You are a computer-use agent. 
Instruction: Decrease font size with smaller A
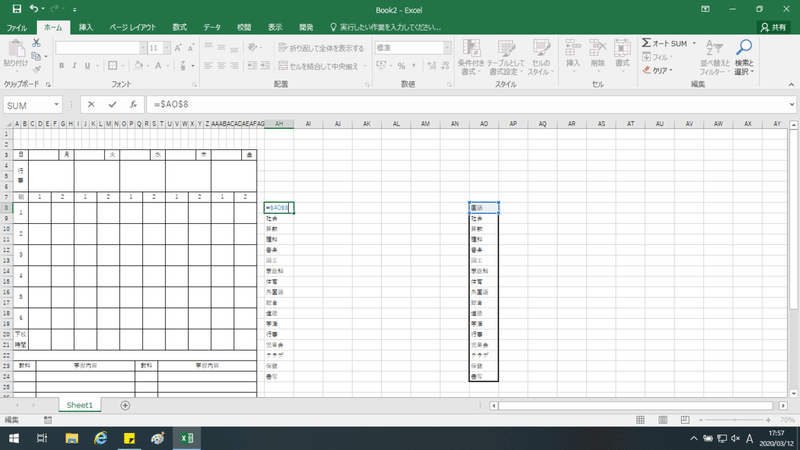[191, 48]
